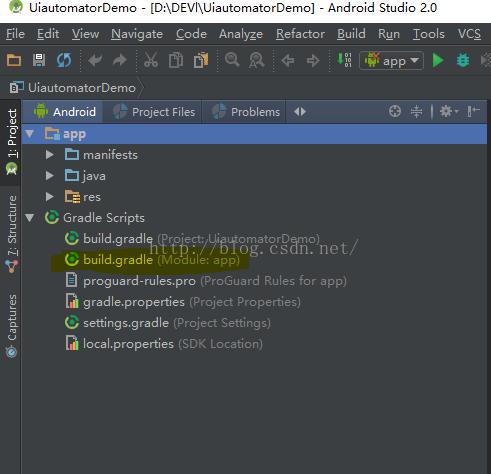Viewport: 491px width, 474px height.
Task: Click the Cut scissors icon
Action: click(151, 60)
